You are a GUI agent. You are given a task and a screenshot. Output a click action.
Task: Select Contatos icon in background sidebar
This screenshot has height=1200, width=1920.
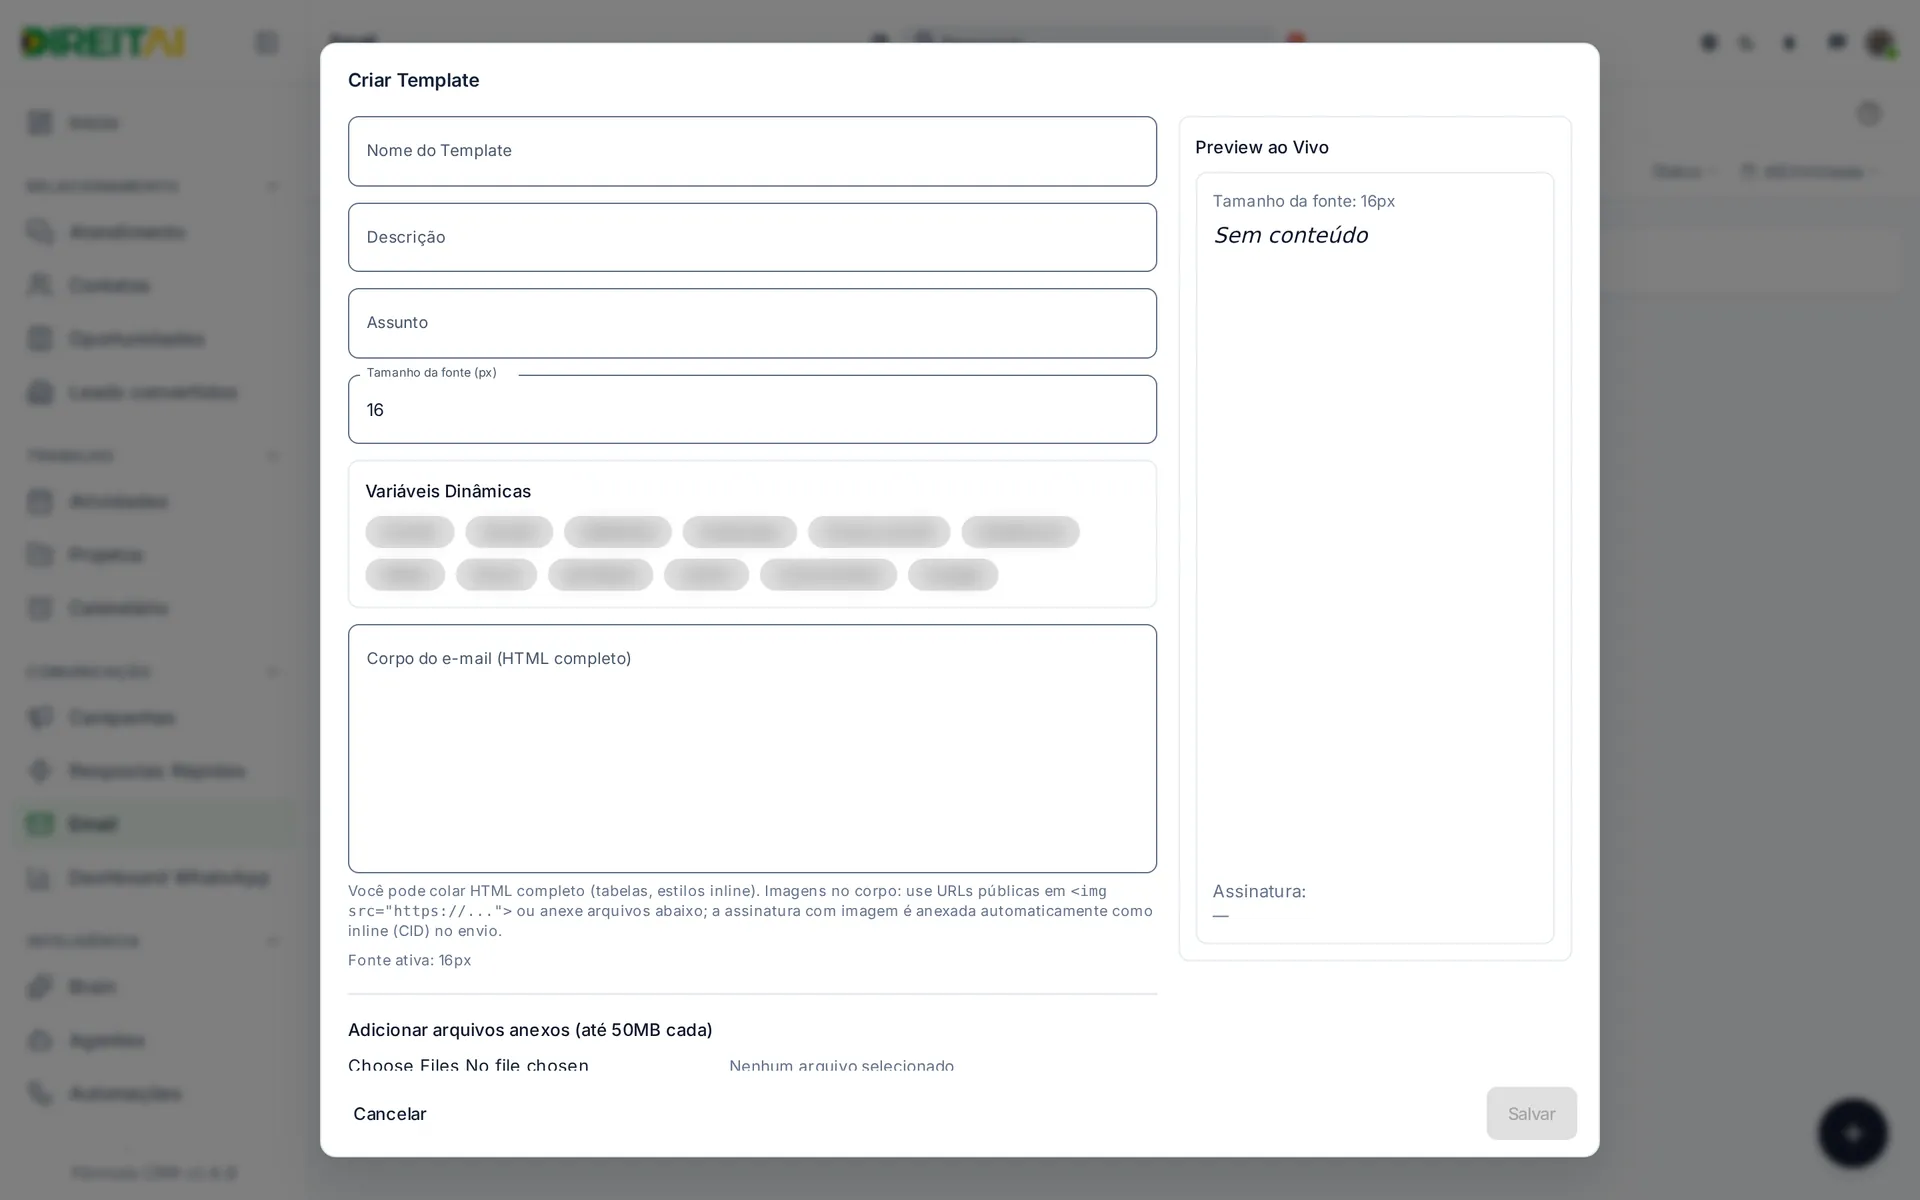pyautogui.click(x=40, y=285)
